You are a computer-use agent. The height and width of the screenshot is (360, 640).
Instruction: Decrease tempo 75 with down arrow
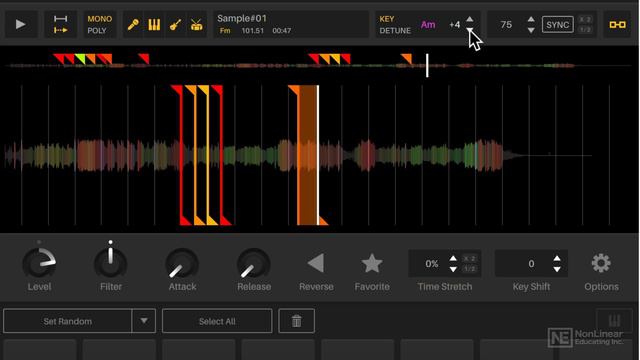click(531, 30)
